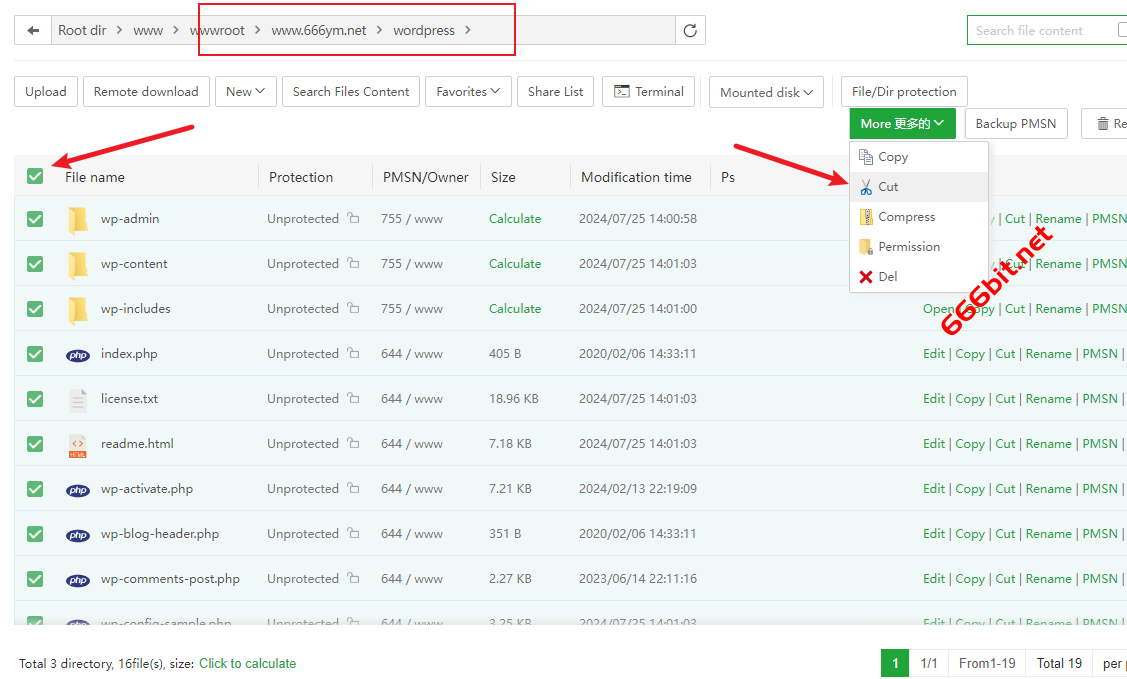Click the readme.html file icon
The height and width of the screenshot is (679, 1127).
click(x=78, y=444)
